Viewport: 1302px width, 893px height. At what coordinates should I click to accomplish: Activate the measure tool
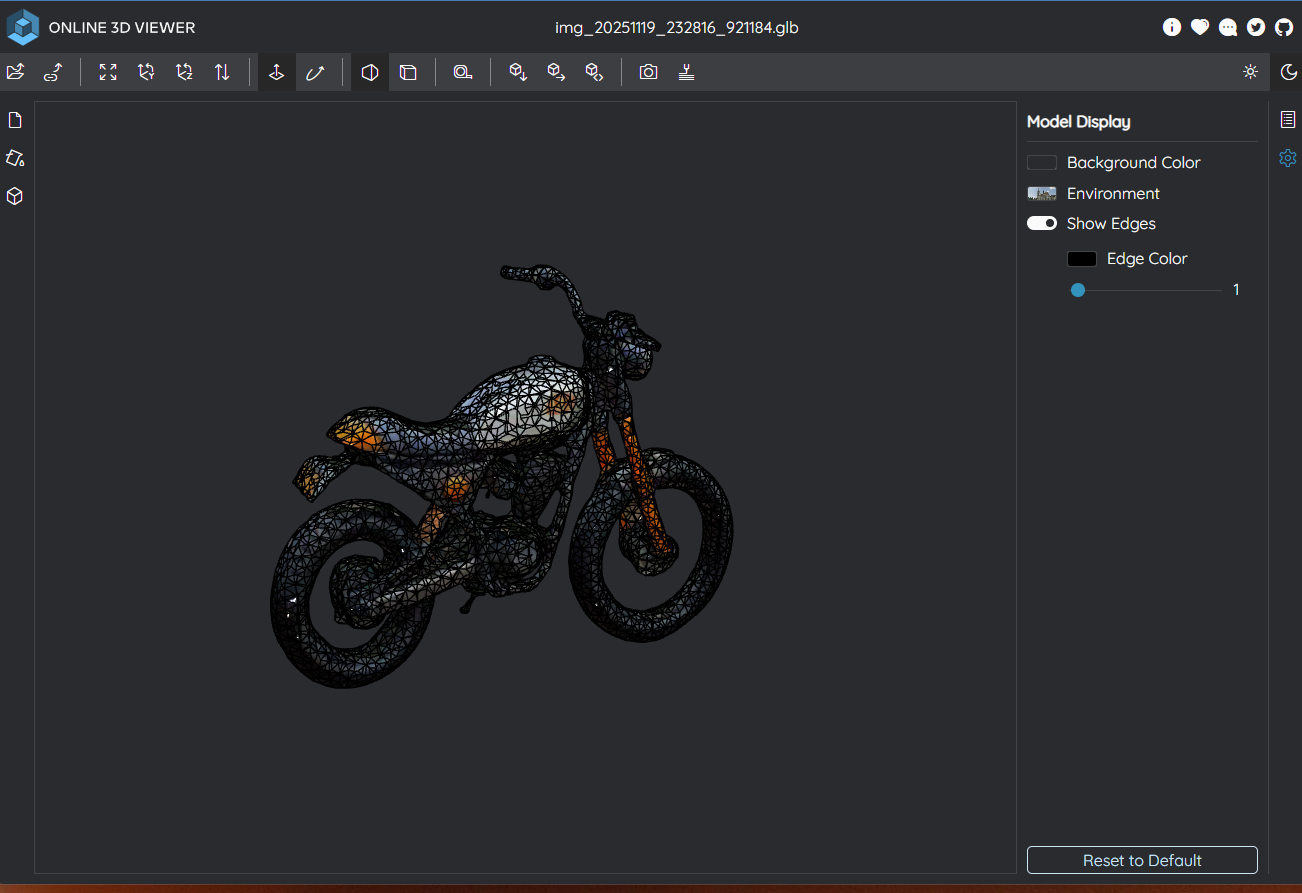click(x=463, y=71)
